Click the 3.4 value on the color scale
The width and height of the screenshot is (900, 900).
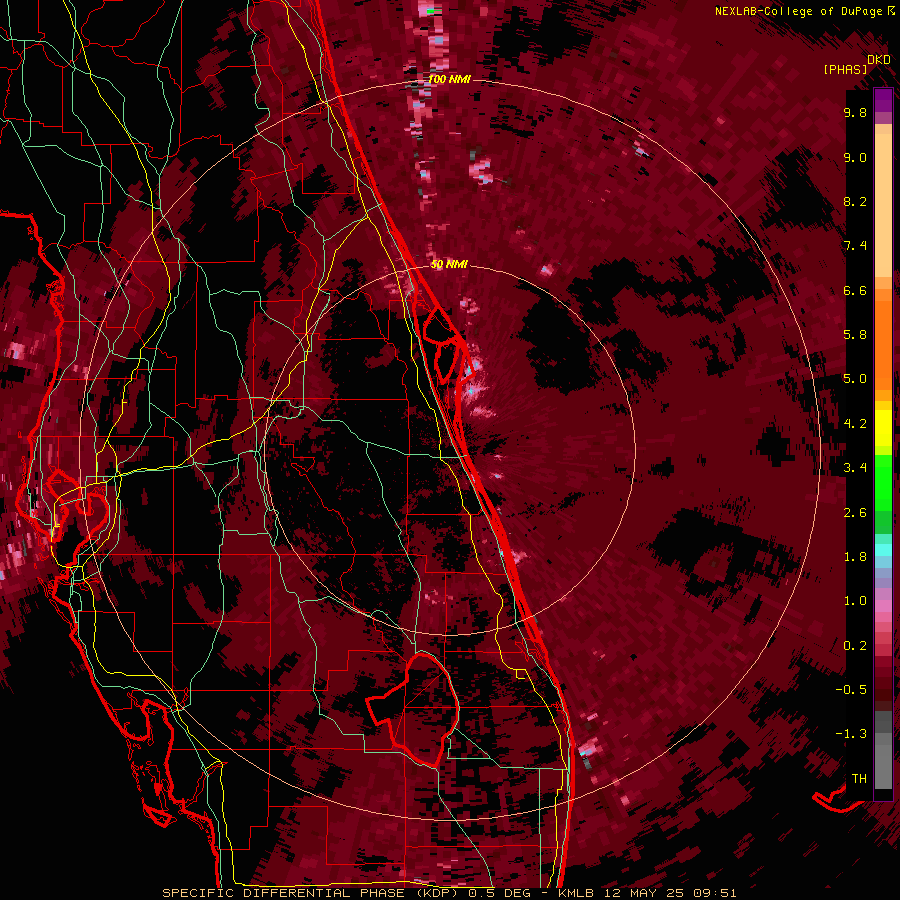click(x=855, y=468)
